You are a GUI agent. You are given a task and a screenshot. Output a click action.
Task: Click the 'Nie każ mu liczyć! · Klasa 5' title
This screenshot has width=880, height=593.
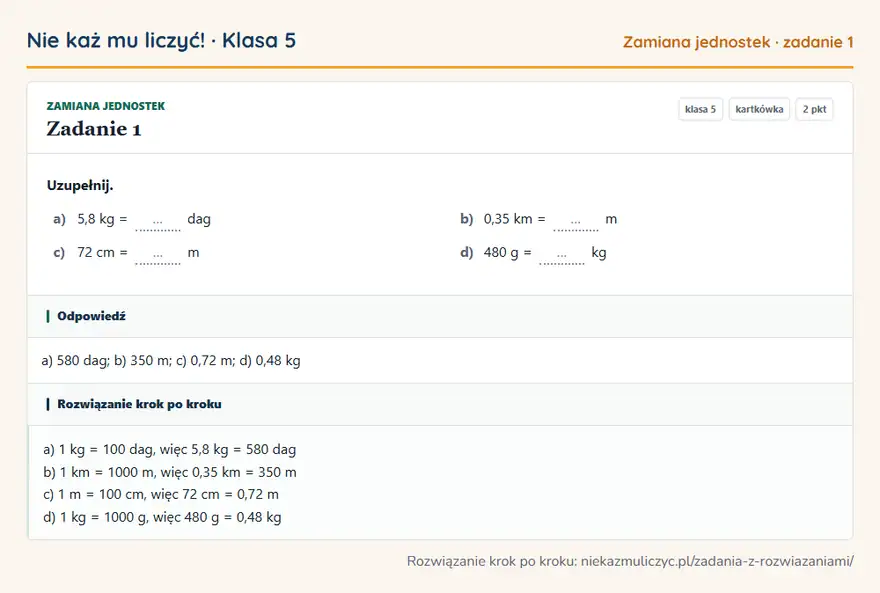coord(161,41)
